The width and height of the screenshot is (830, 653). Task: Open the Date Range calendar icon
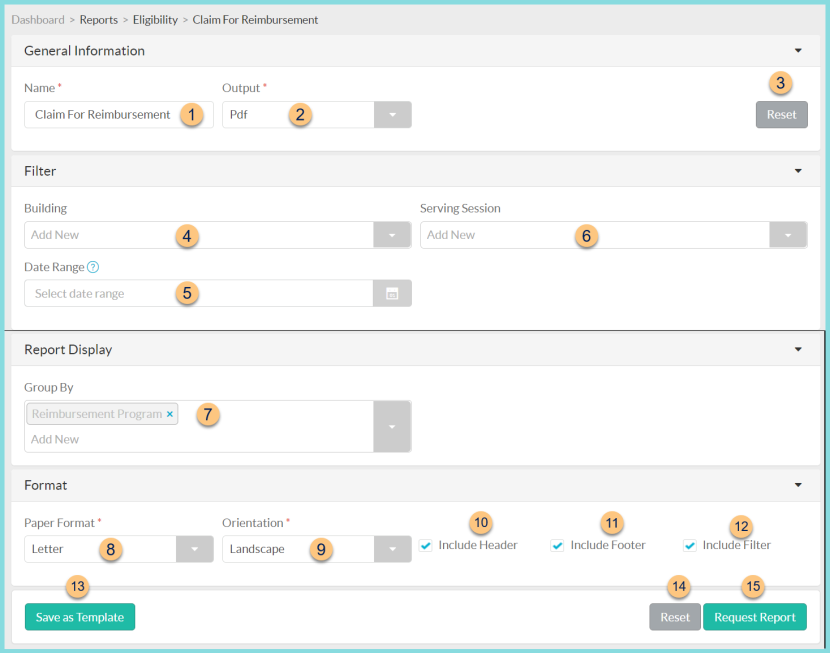(392, 293)
